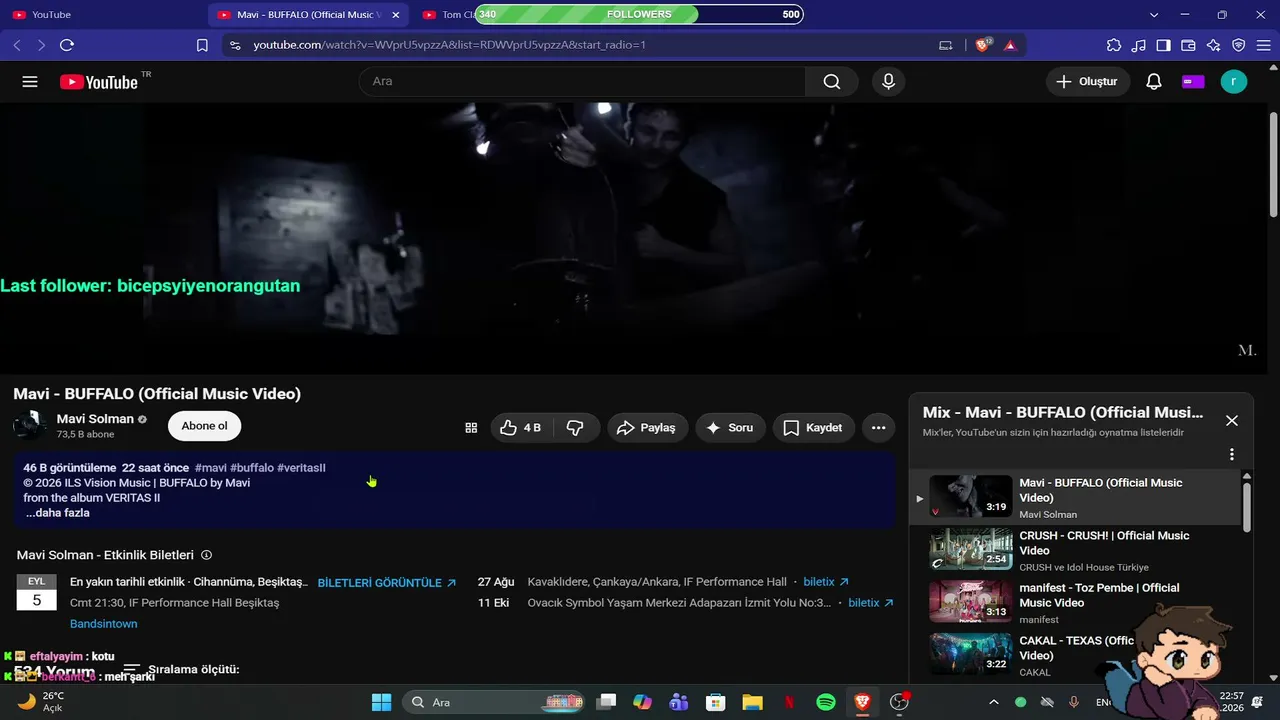Open the purple icon beside notifications
The height and width of the screenshot is (720, 1280).
pyautogui.click(x=1193, y=82)
